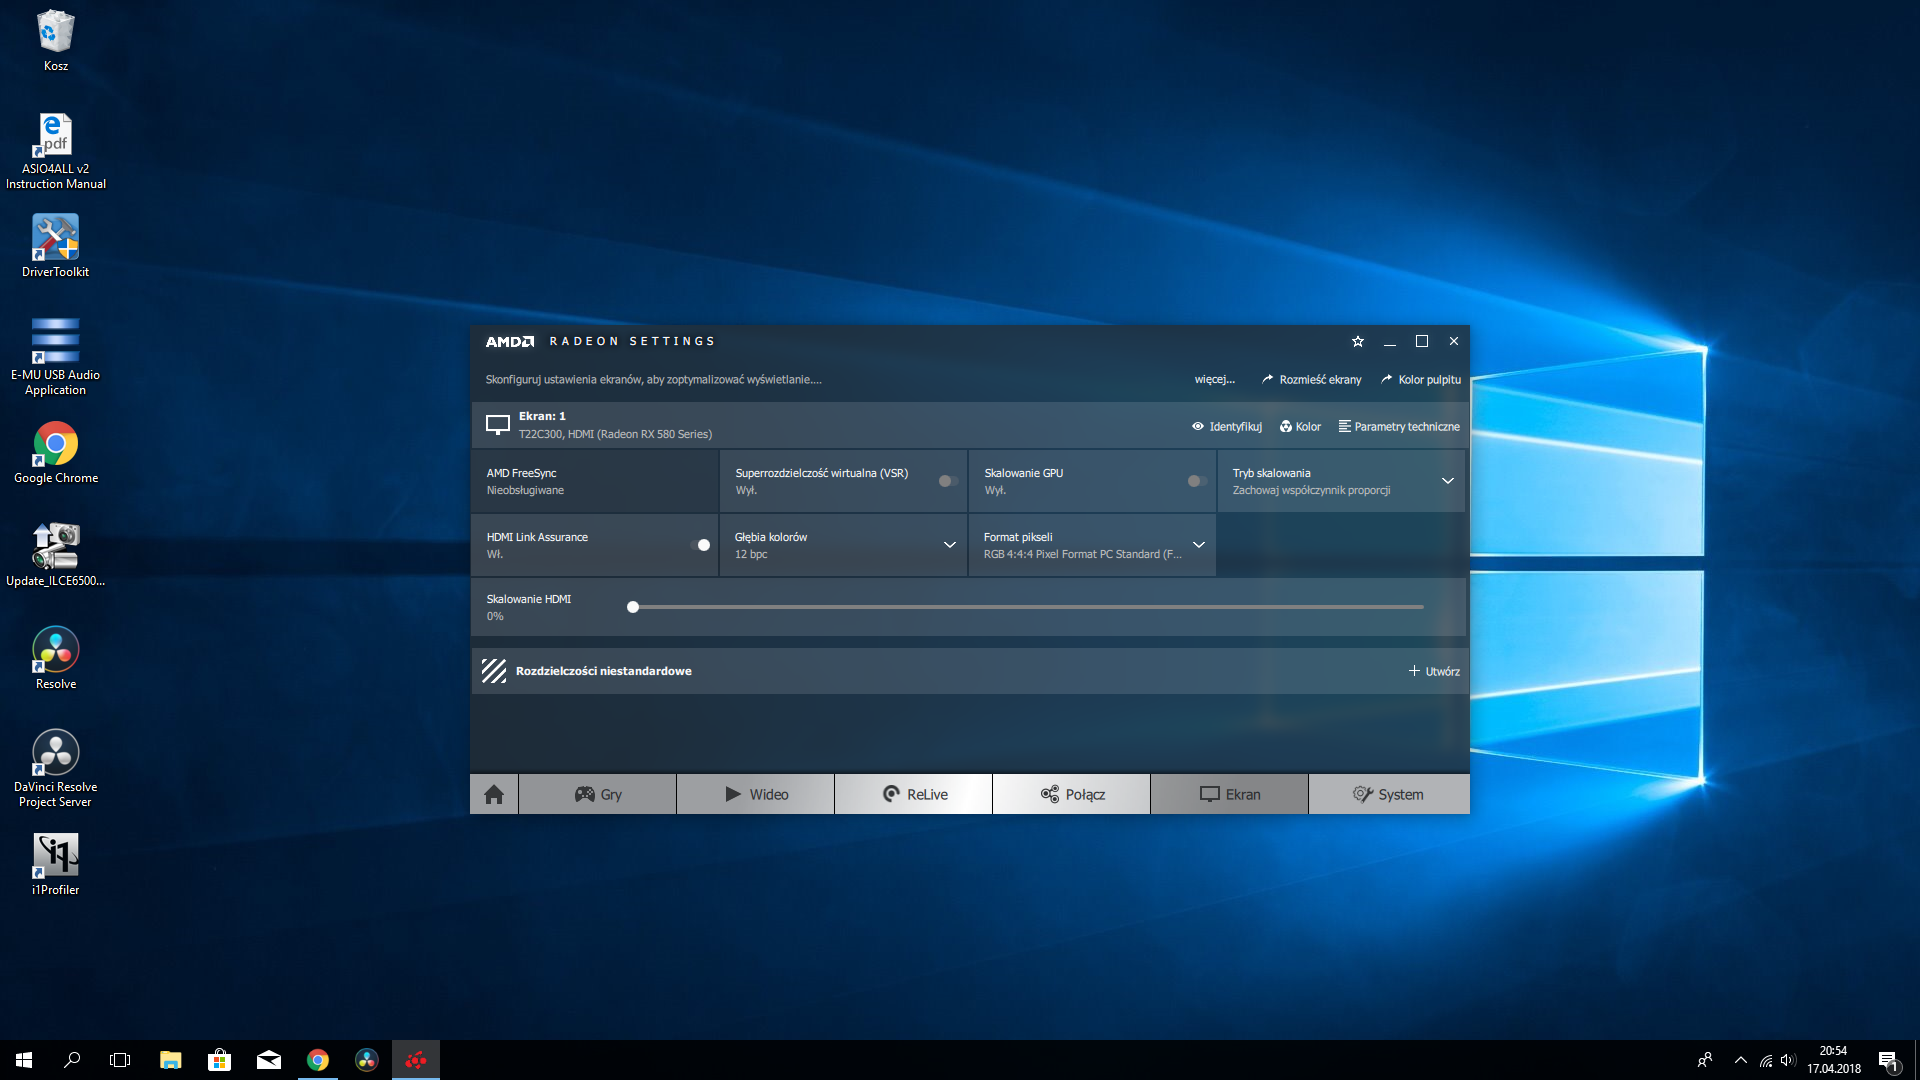Expand the Tryb skalowania dropdown
1920x1080 pixels.
pyautogui.click(x=1447, y=481)
